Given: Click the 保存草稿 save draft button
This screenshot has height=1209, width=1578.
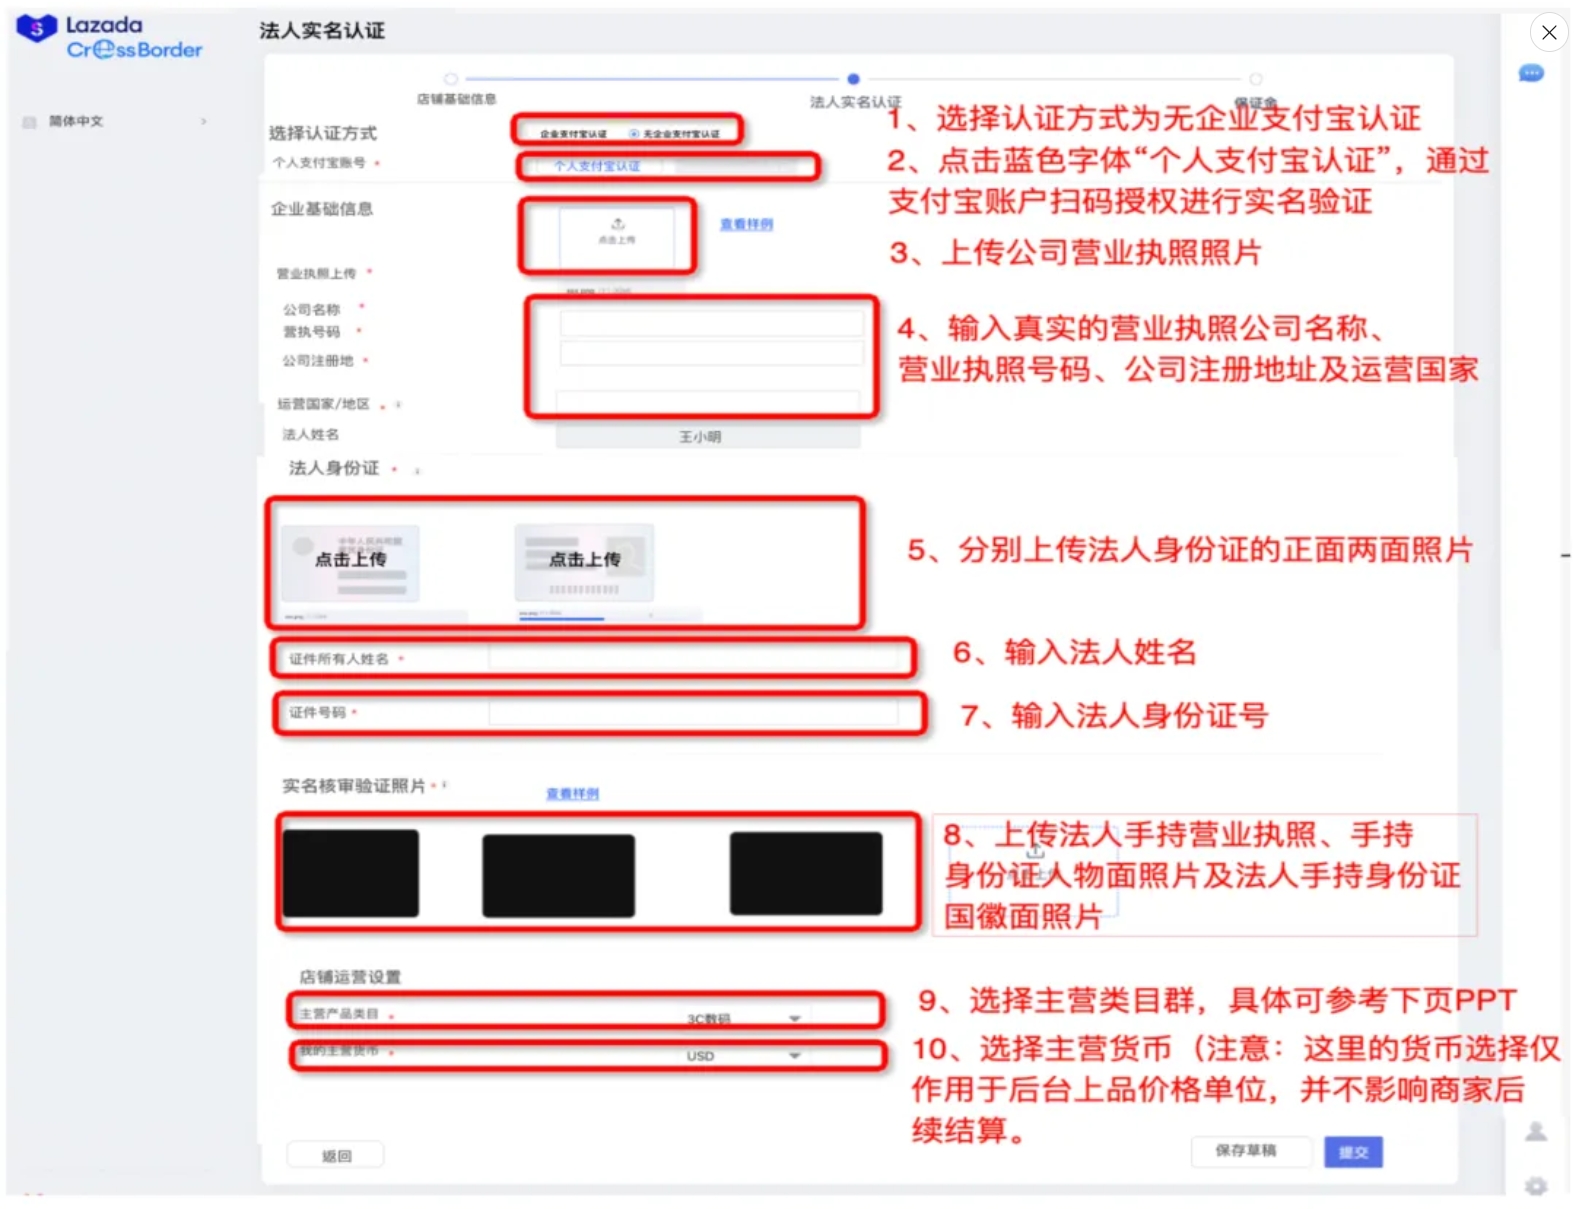Looking at the screenshot, I should pos(1246,1151).
